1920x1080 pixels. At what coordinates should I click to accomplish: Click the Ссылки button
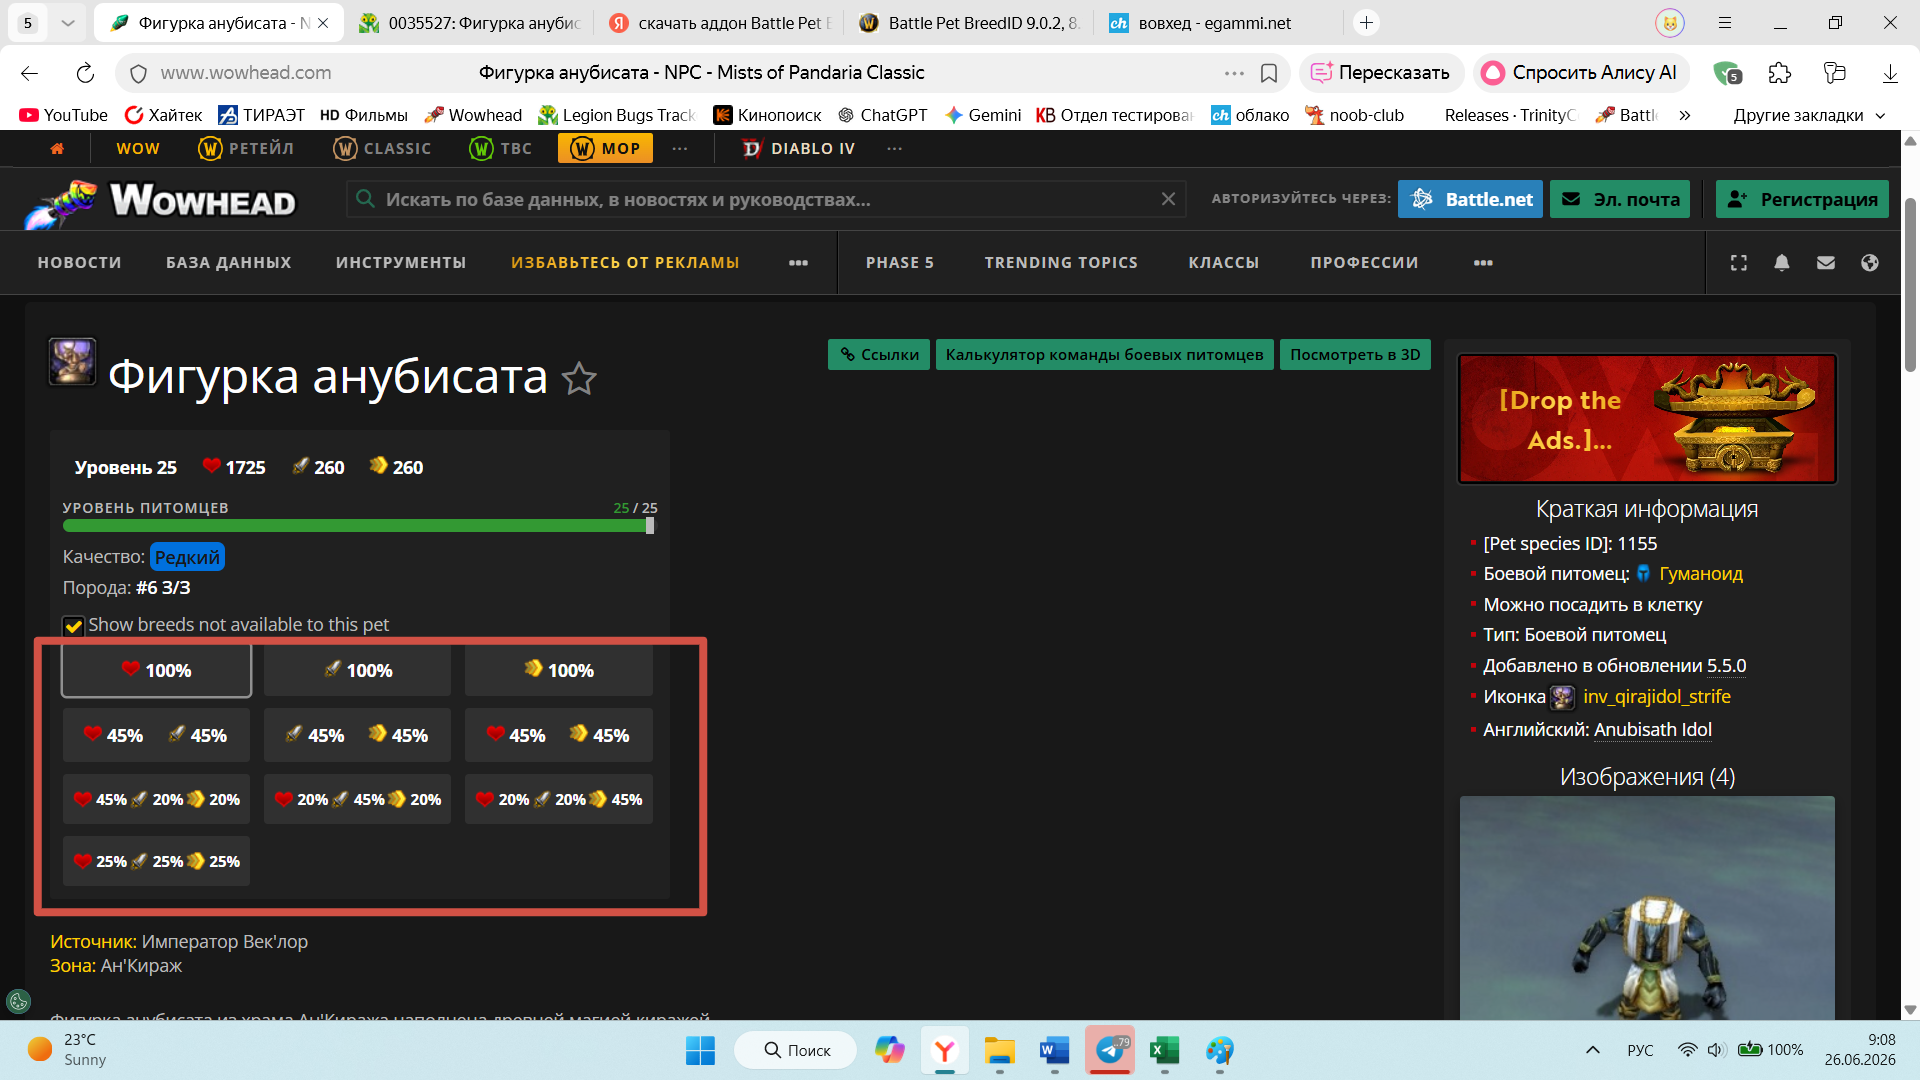[x=879, y=355]
